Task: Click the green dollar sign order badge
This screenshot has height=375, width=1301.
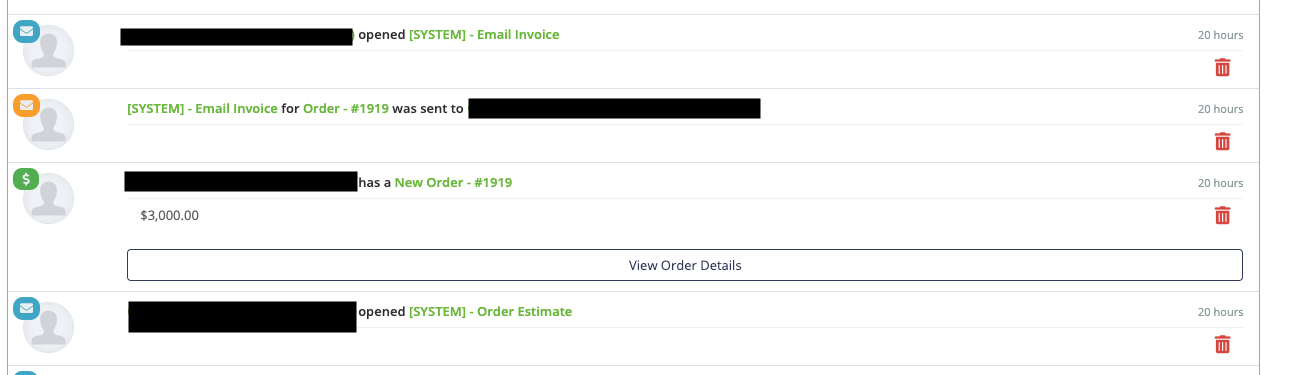Action: [26, 179]
